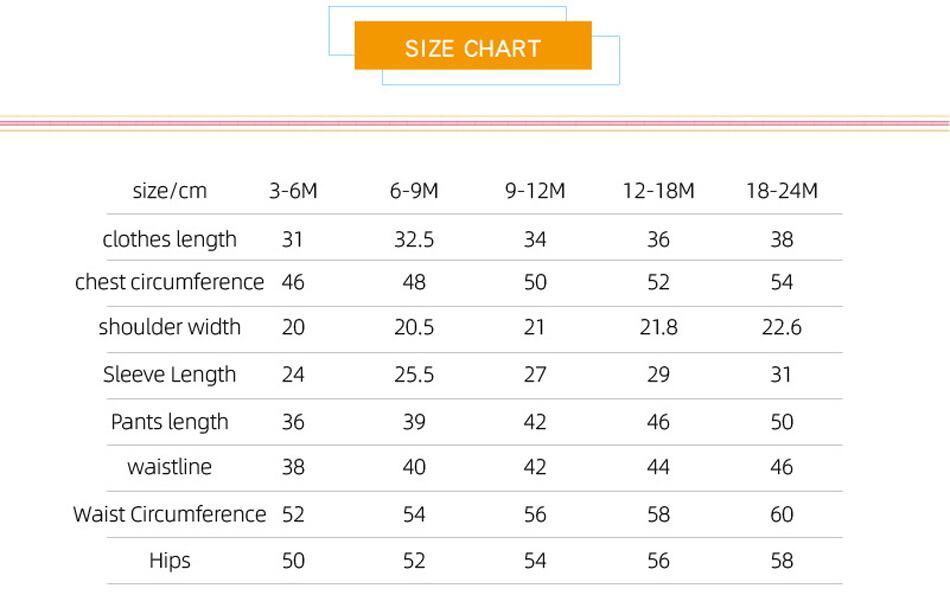
Task: Click the 32.5 clothes length value
Action: click(414, 239)
